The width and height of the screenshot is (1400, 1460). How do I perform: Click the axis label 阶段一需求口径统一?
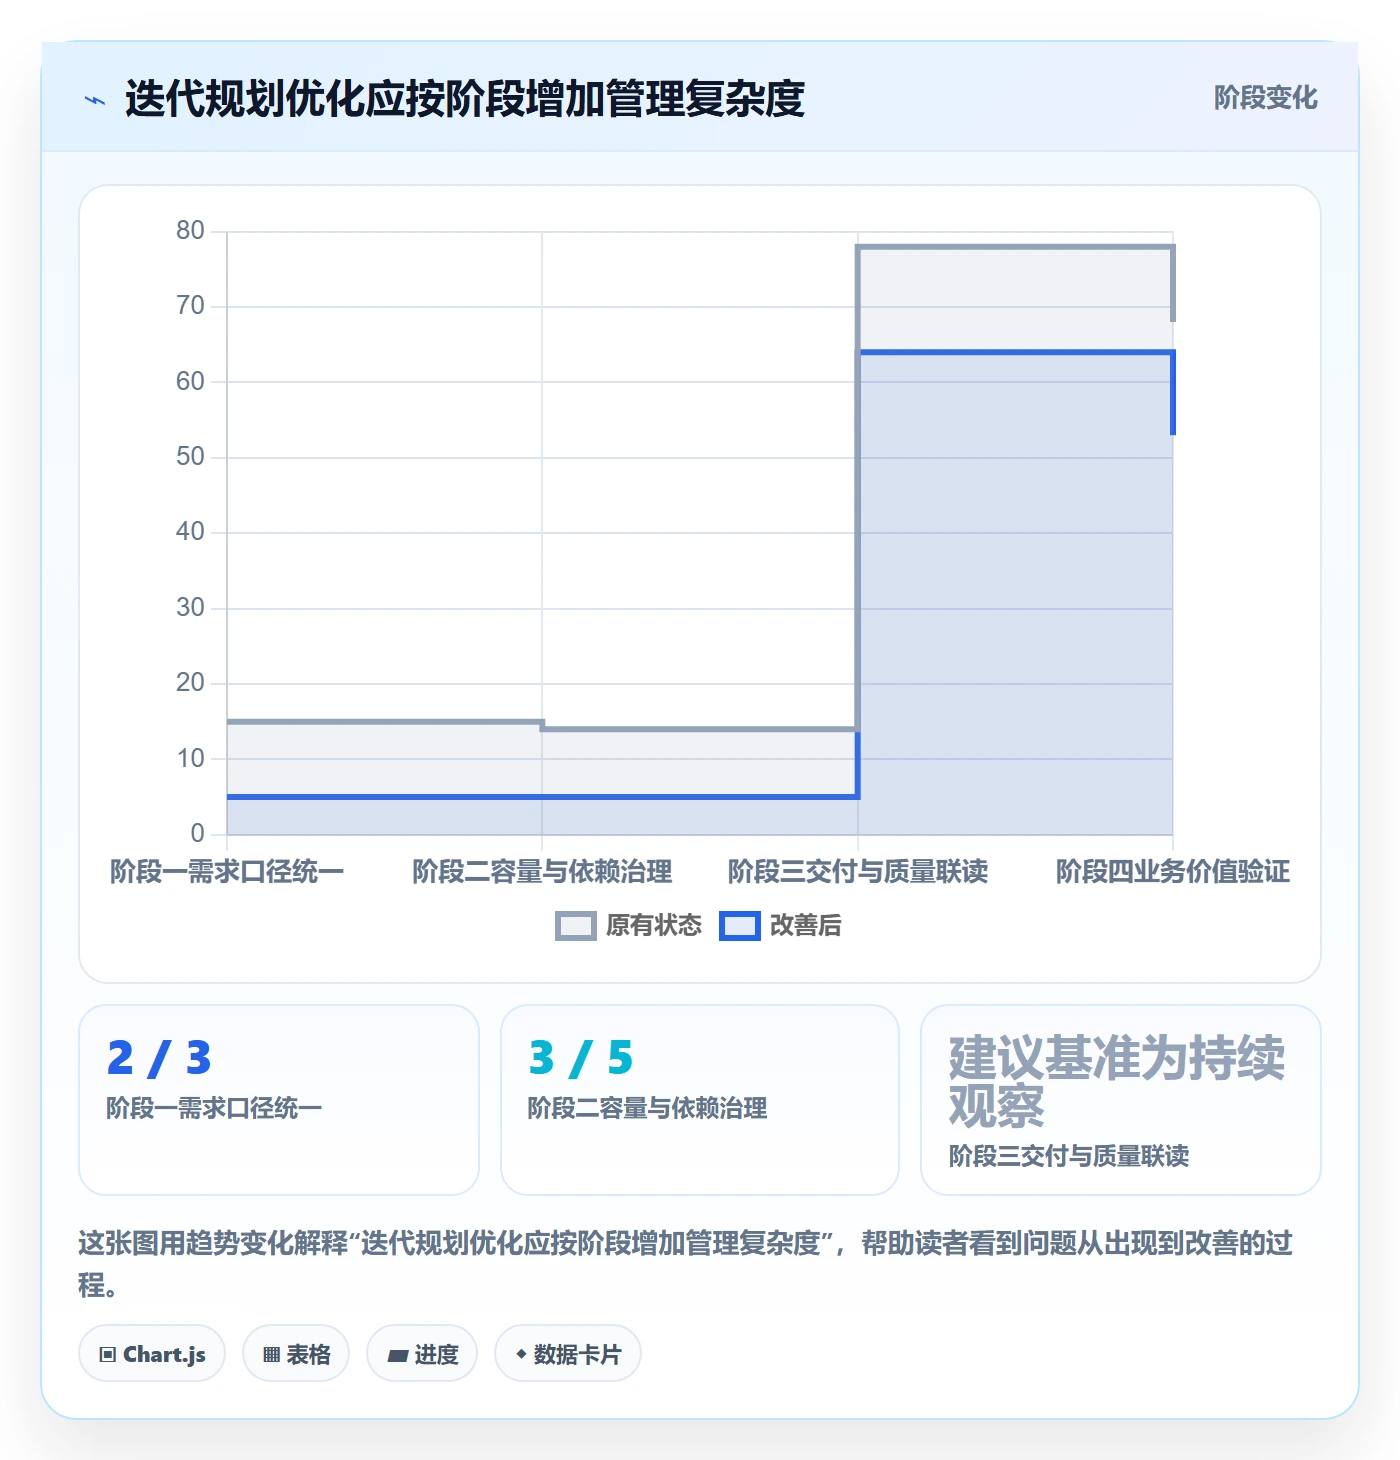pyautogui.click(x=227, y=872)
